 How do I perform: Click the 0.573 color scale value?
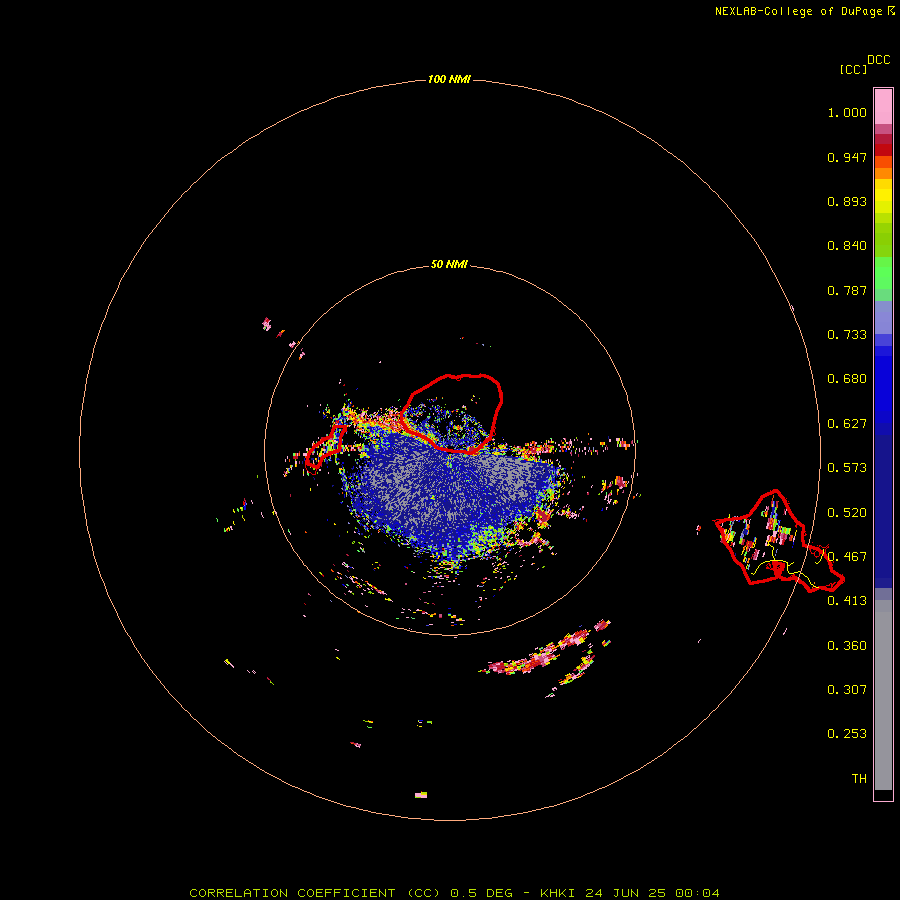(x=847, y=468)
